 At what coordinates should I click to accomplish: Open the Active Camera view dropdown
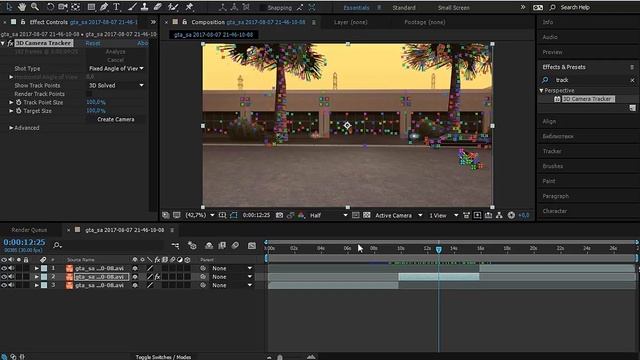[x=398, y=215]
